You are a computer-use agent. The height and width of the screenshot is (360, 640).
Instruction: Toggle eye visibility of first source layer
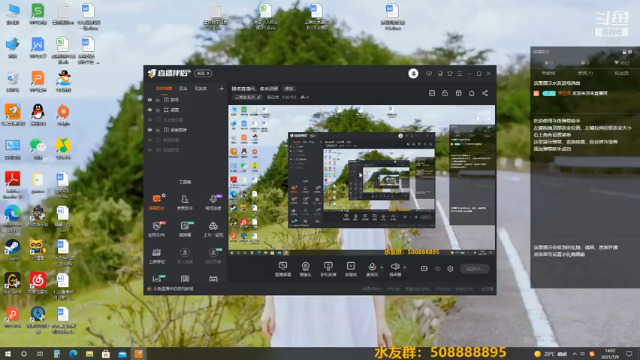coord(150,100)
